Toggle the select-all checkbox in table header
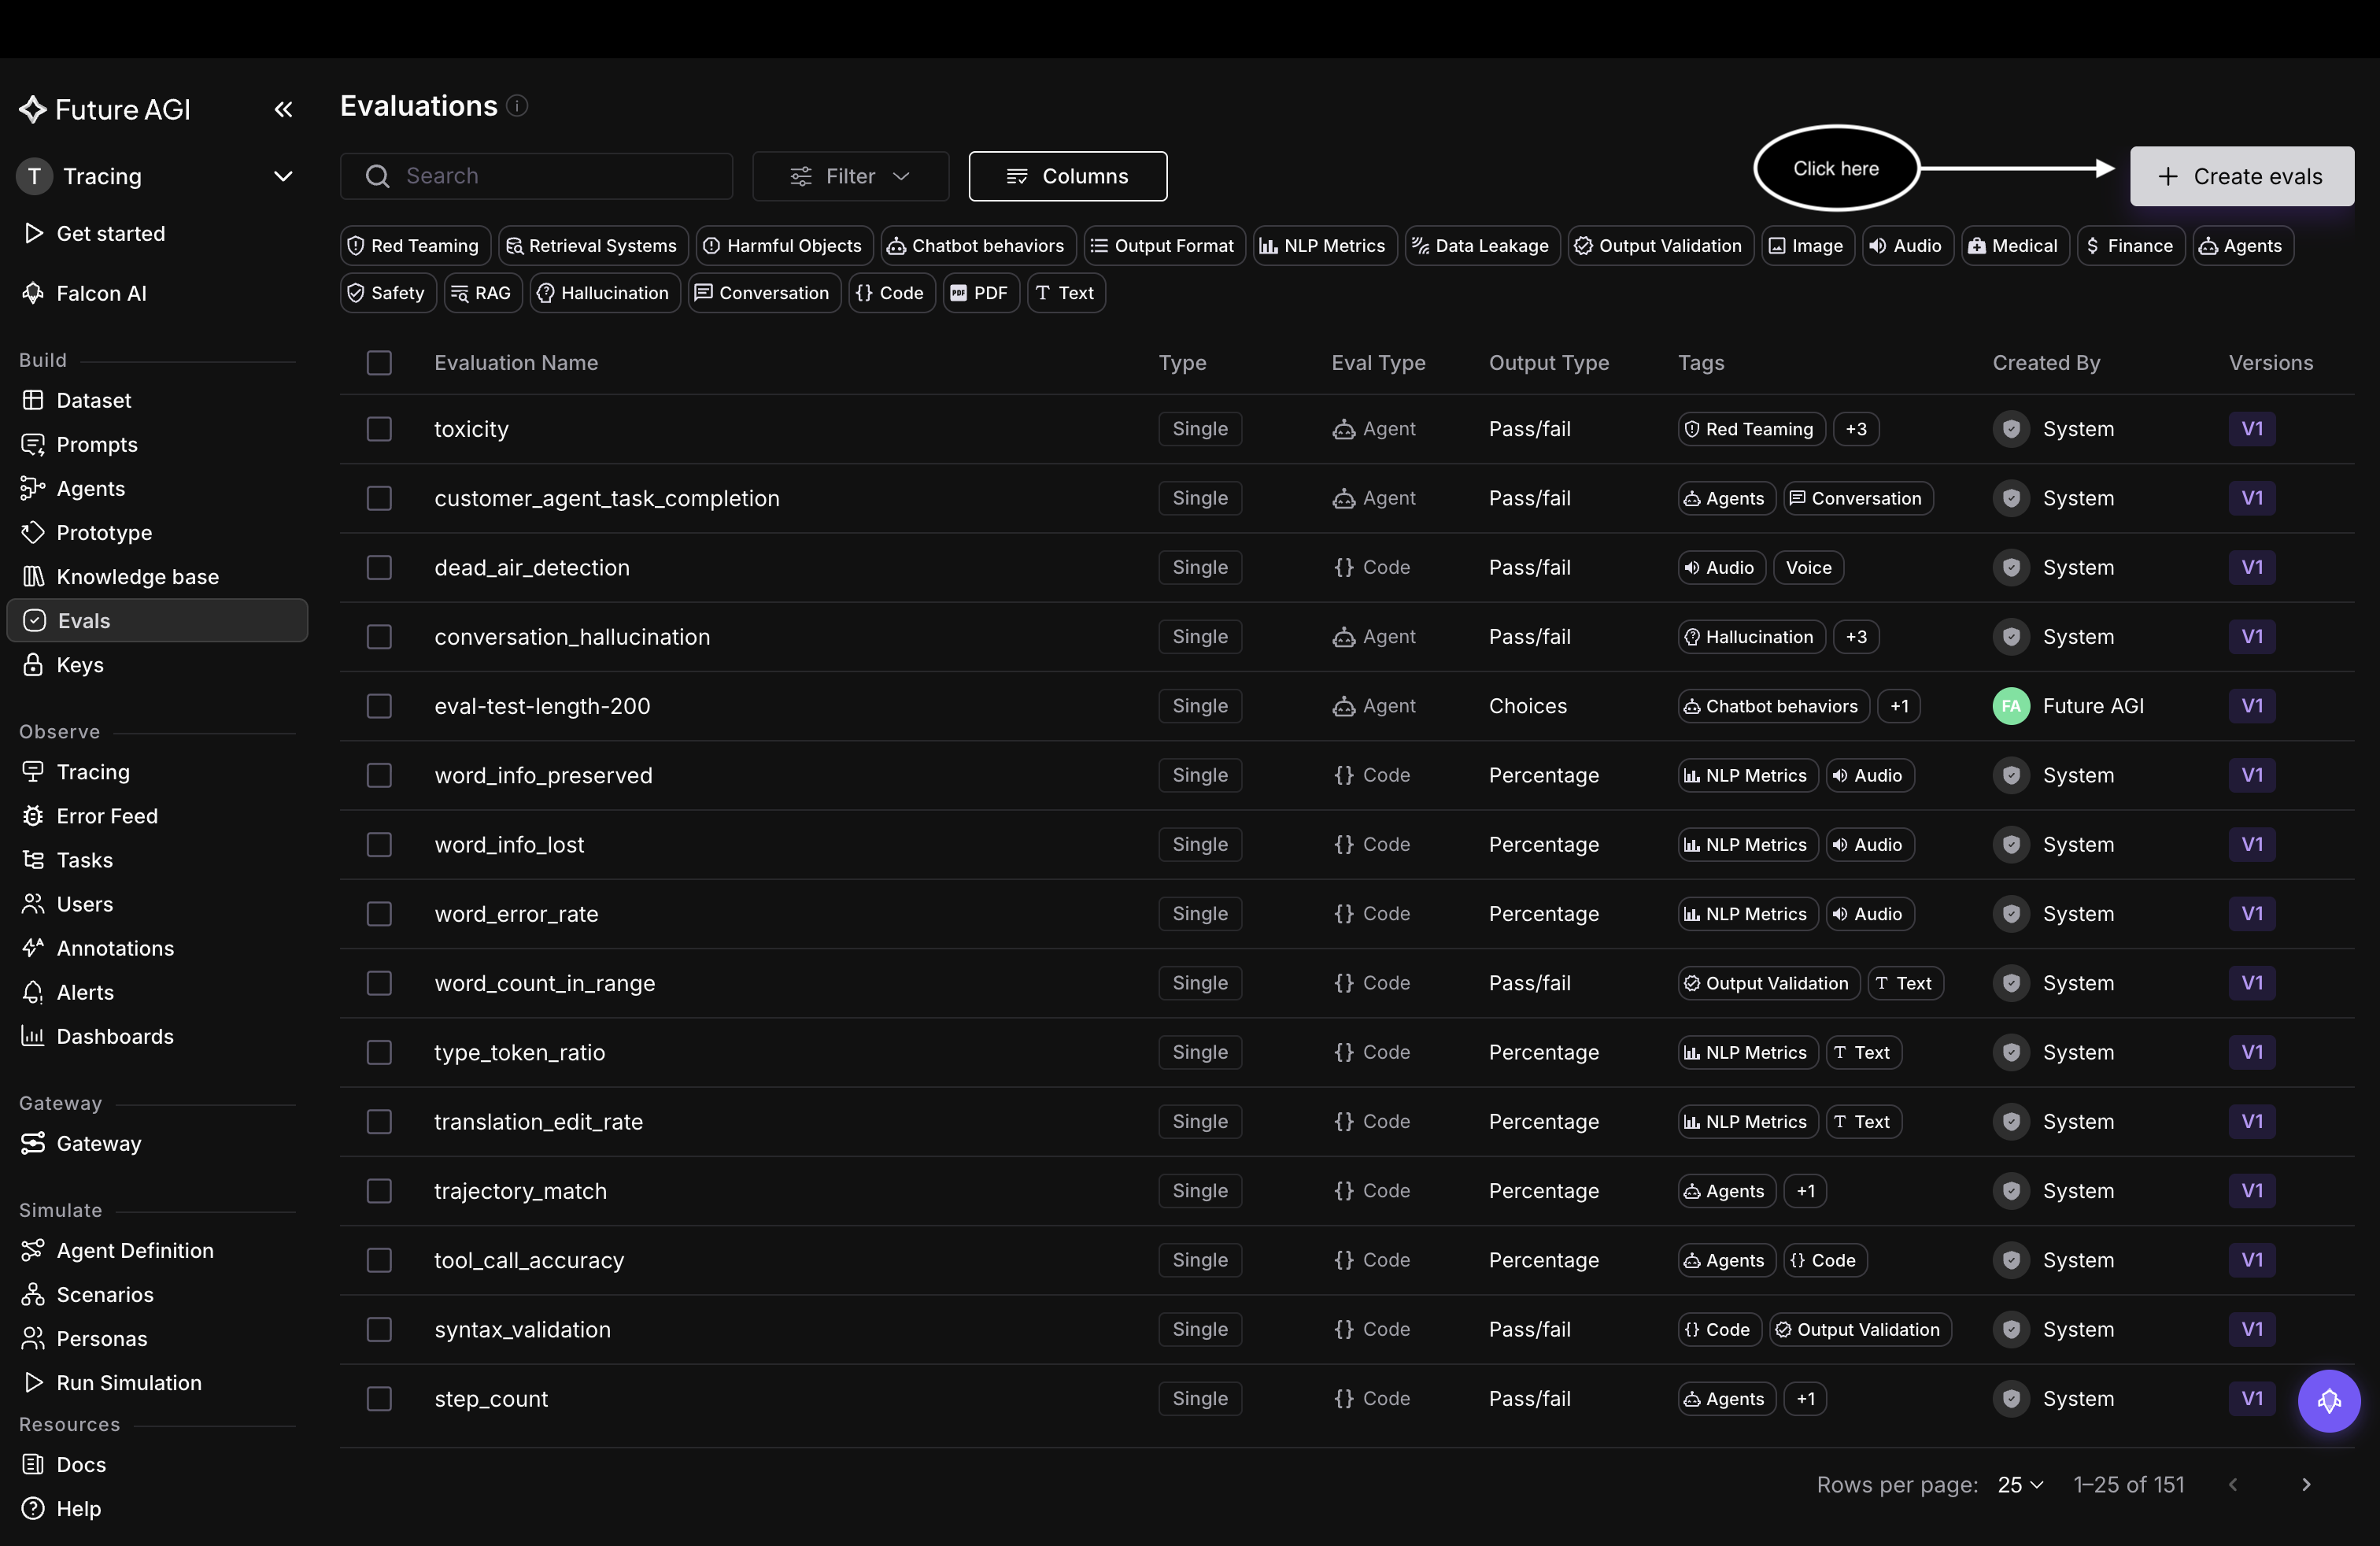The image size is (2380, 1546). pyautogui.click(x=379, y=363)
